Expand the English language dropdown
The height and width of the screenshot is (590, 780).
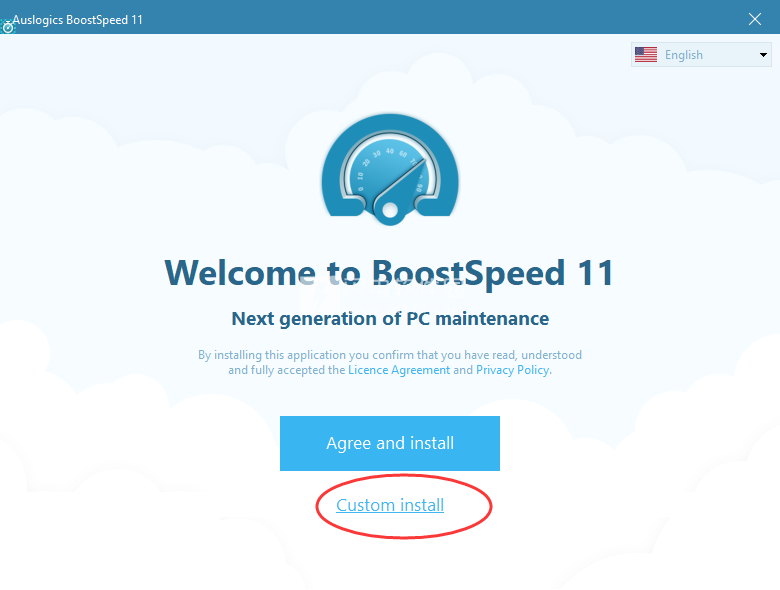click(x=701, y=55)
